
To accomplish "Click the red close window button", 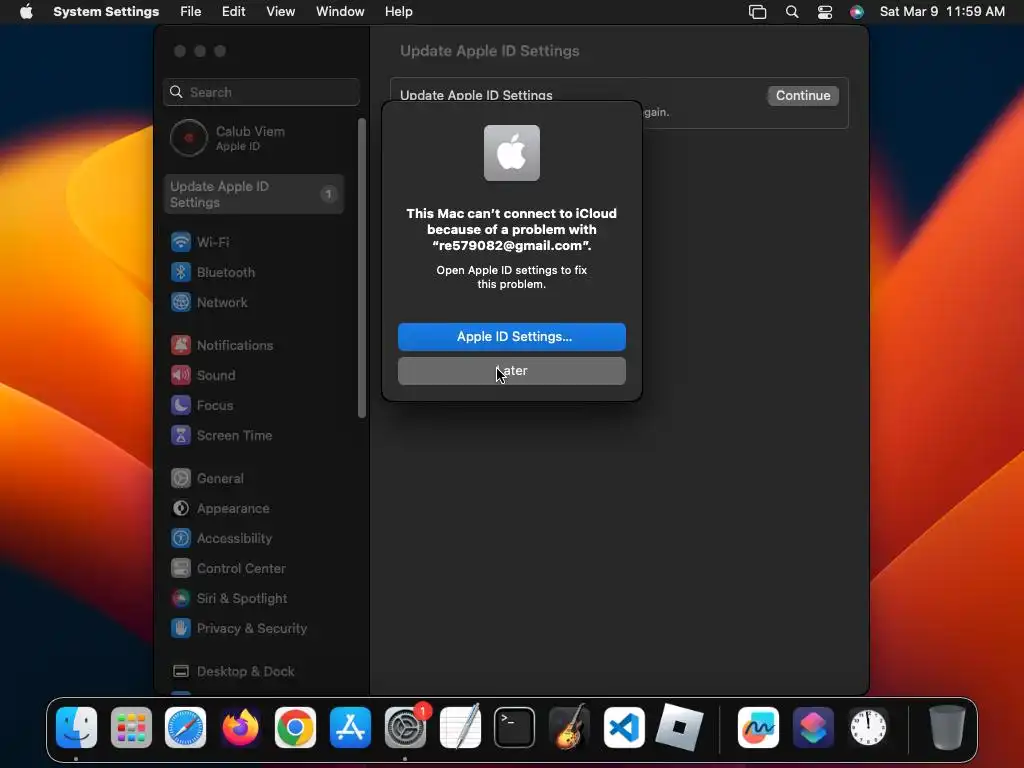I will point(180,51).
